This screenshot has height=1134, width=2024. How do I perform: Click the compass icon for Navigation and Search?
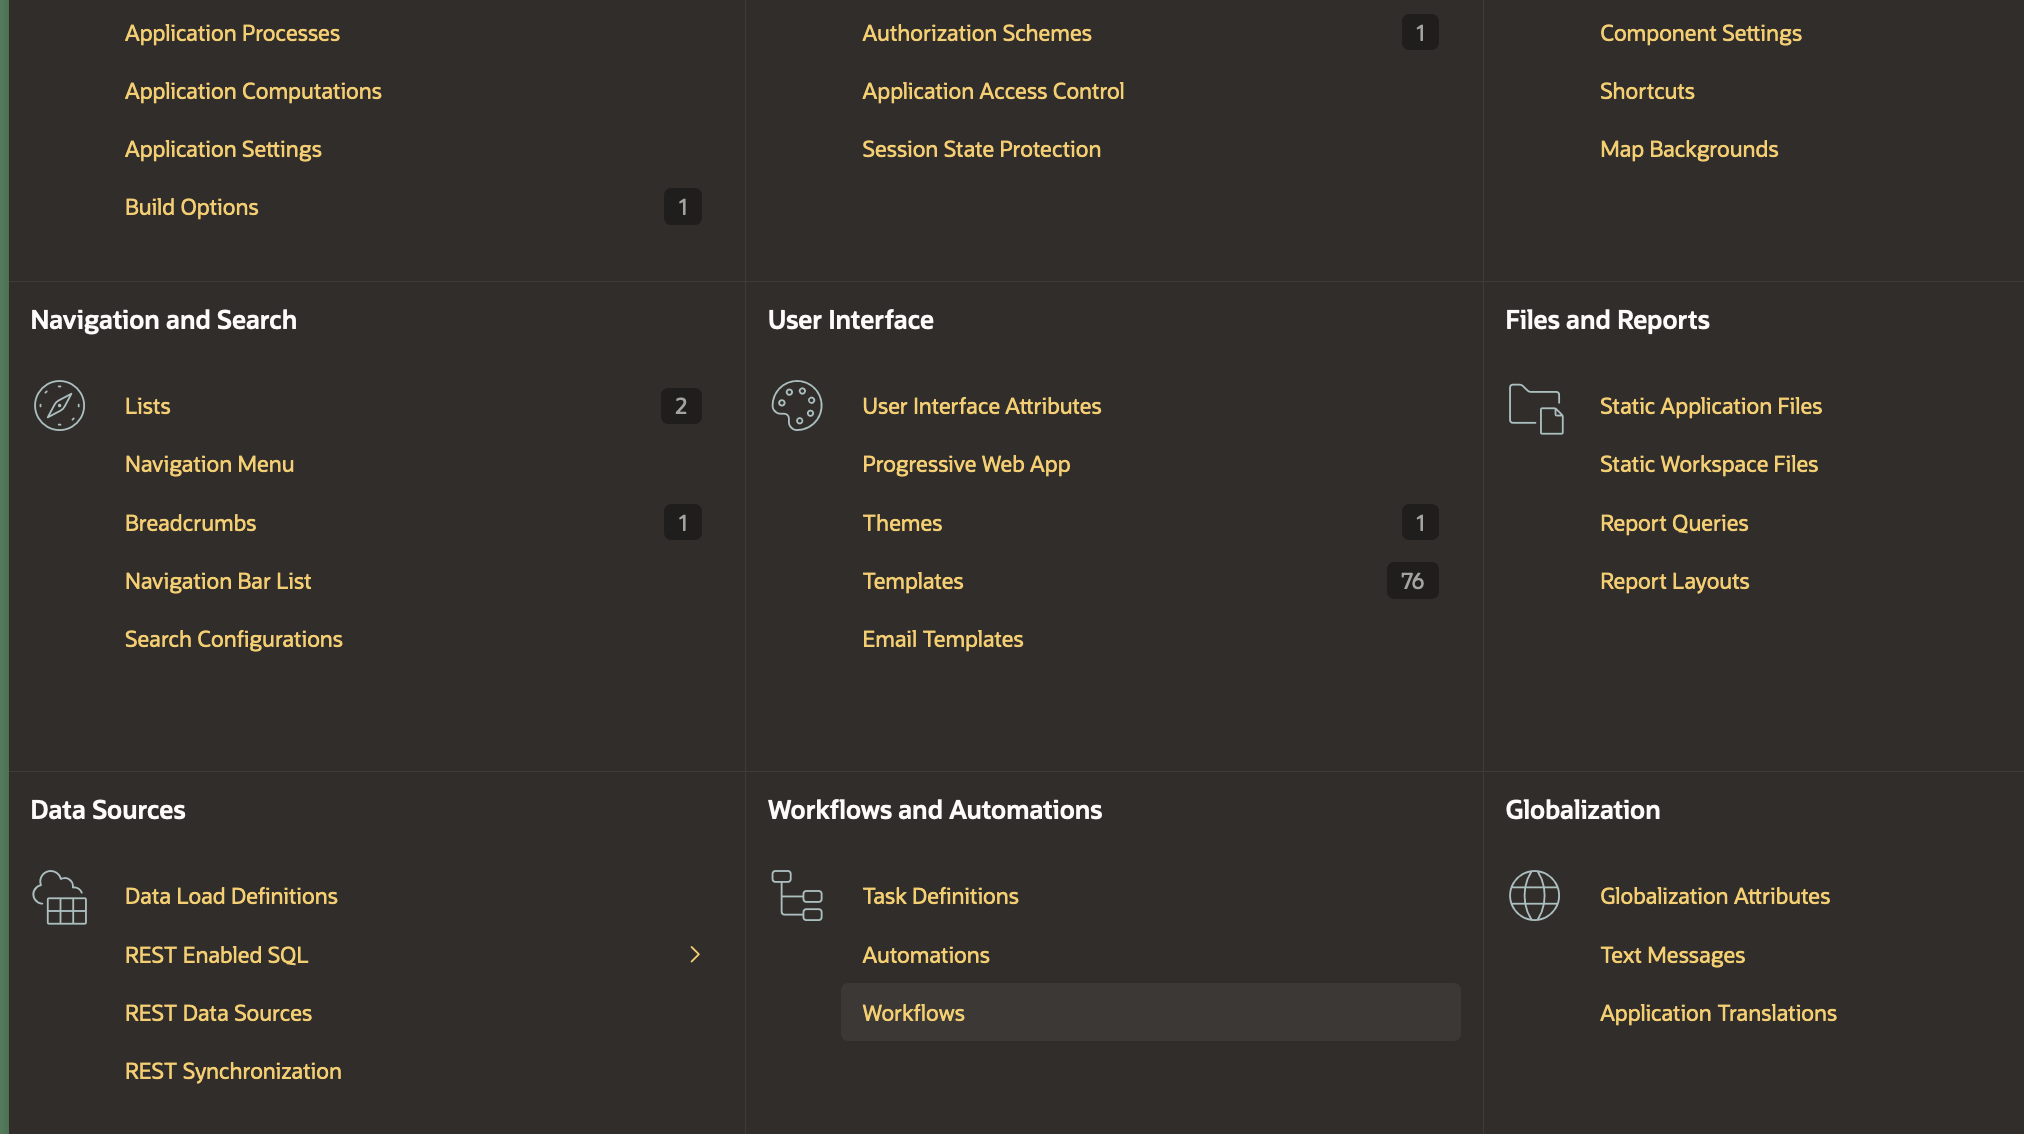59,406
